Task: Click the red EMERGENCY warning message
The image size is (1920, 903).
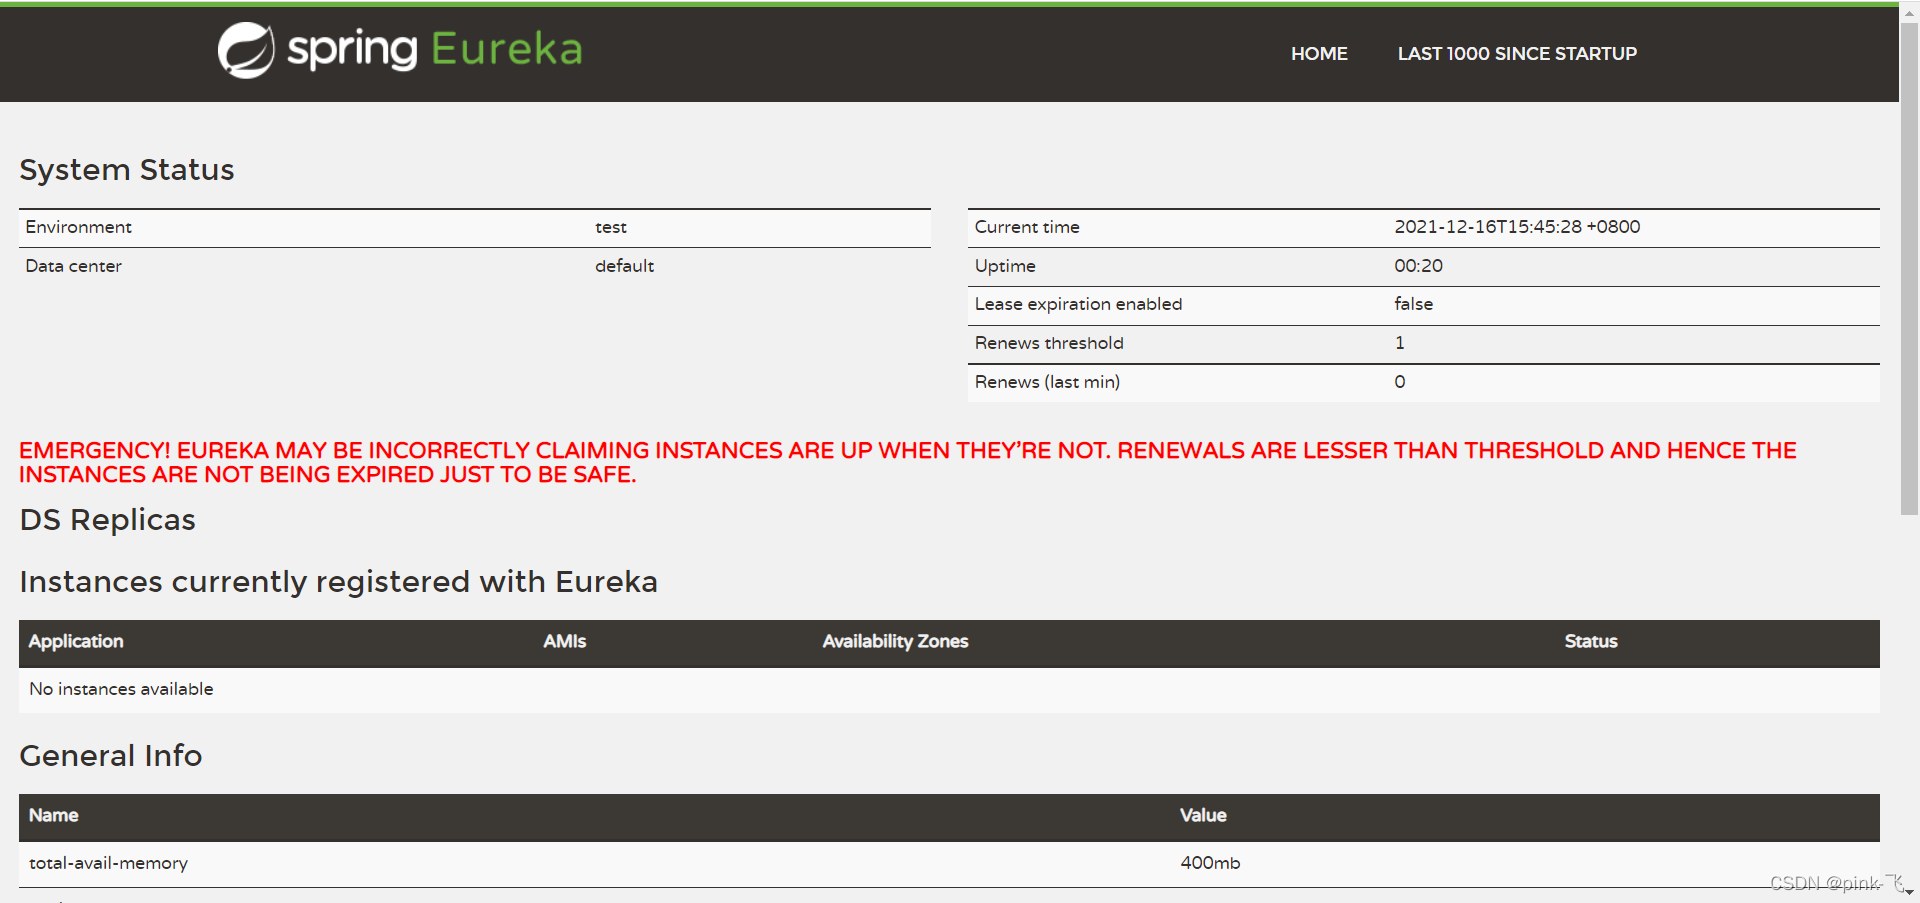Action: (907, 462)
